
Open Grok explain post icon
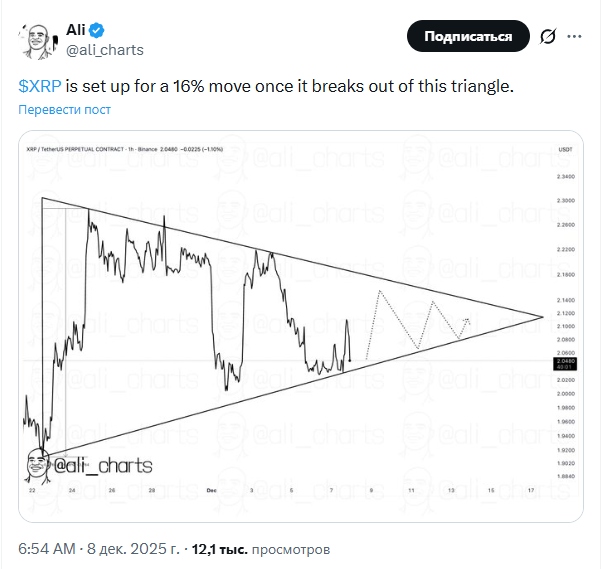[x=547, y=37]
